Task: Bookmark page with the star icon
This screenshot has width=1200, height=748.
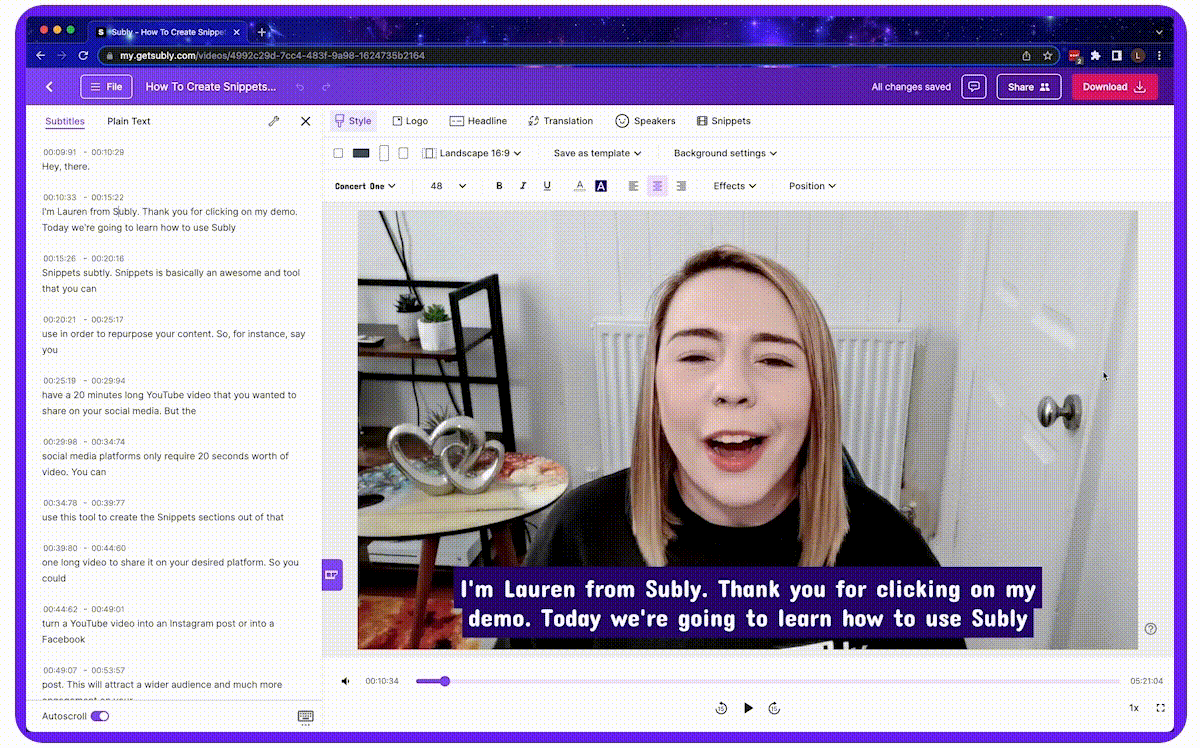Action: tap(1048, 56)
